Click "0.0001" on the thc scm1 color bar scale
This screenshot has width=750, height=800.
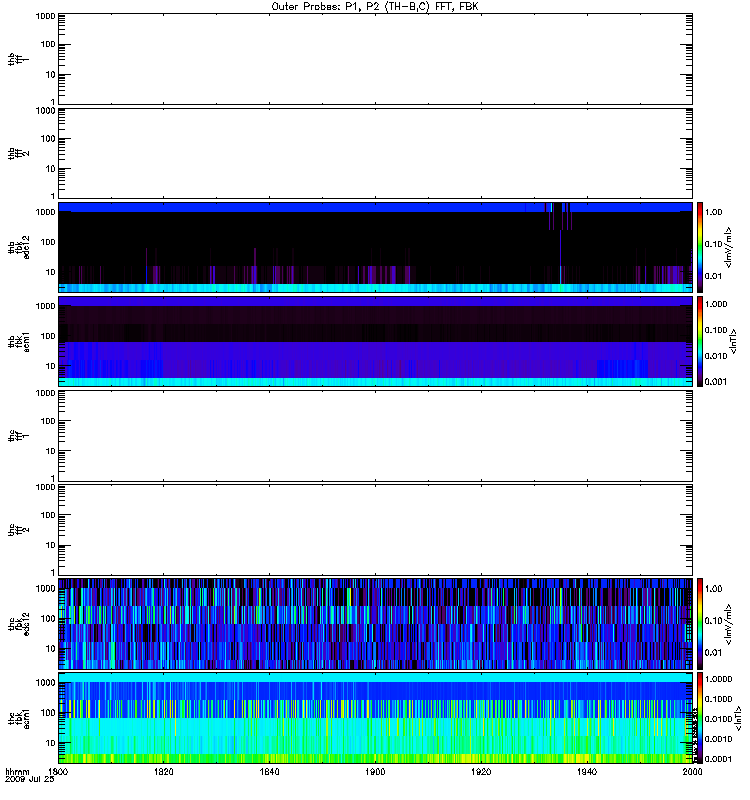pyautogui.click(x=718, y=759)
